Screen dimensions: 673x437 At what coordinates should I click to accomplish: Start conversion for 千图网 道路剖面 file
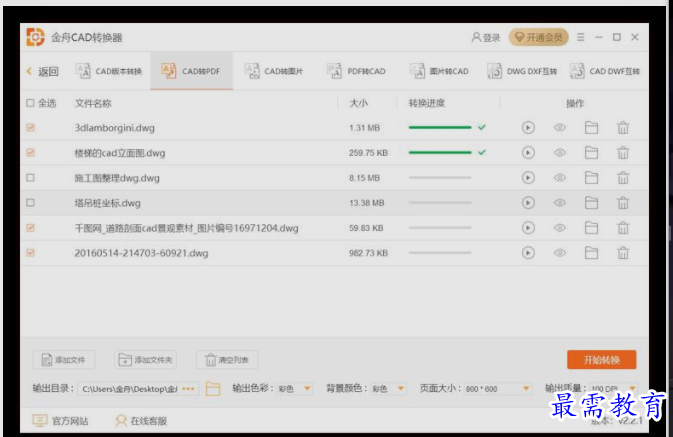click(528, 228)
